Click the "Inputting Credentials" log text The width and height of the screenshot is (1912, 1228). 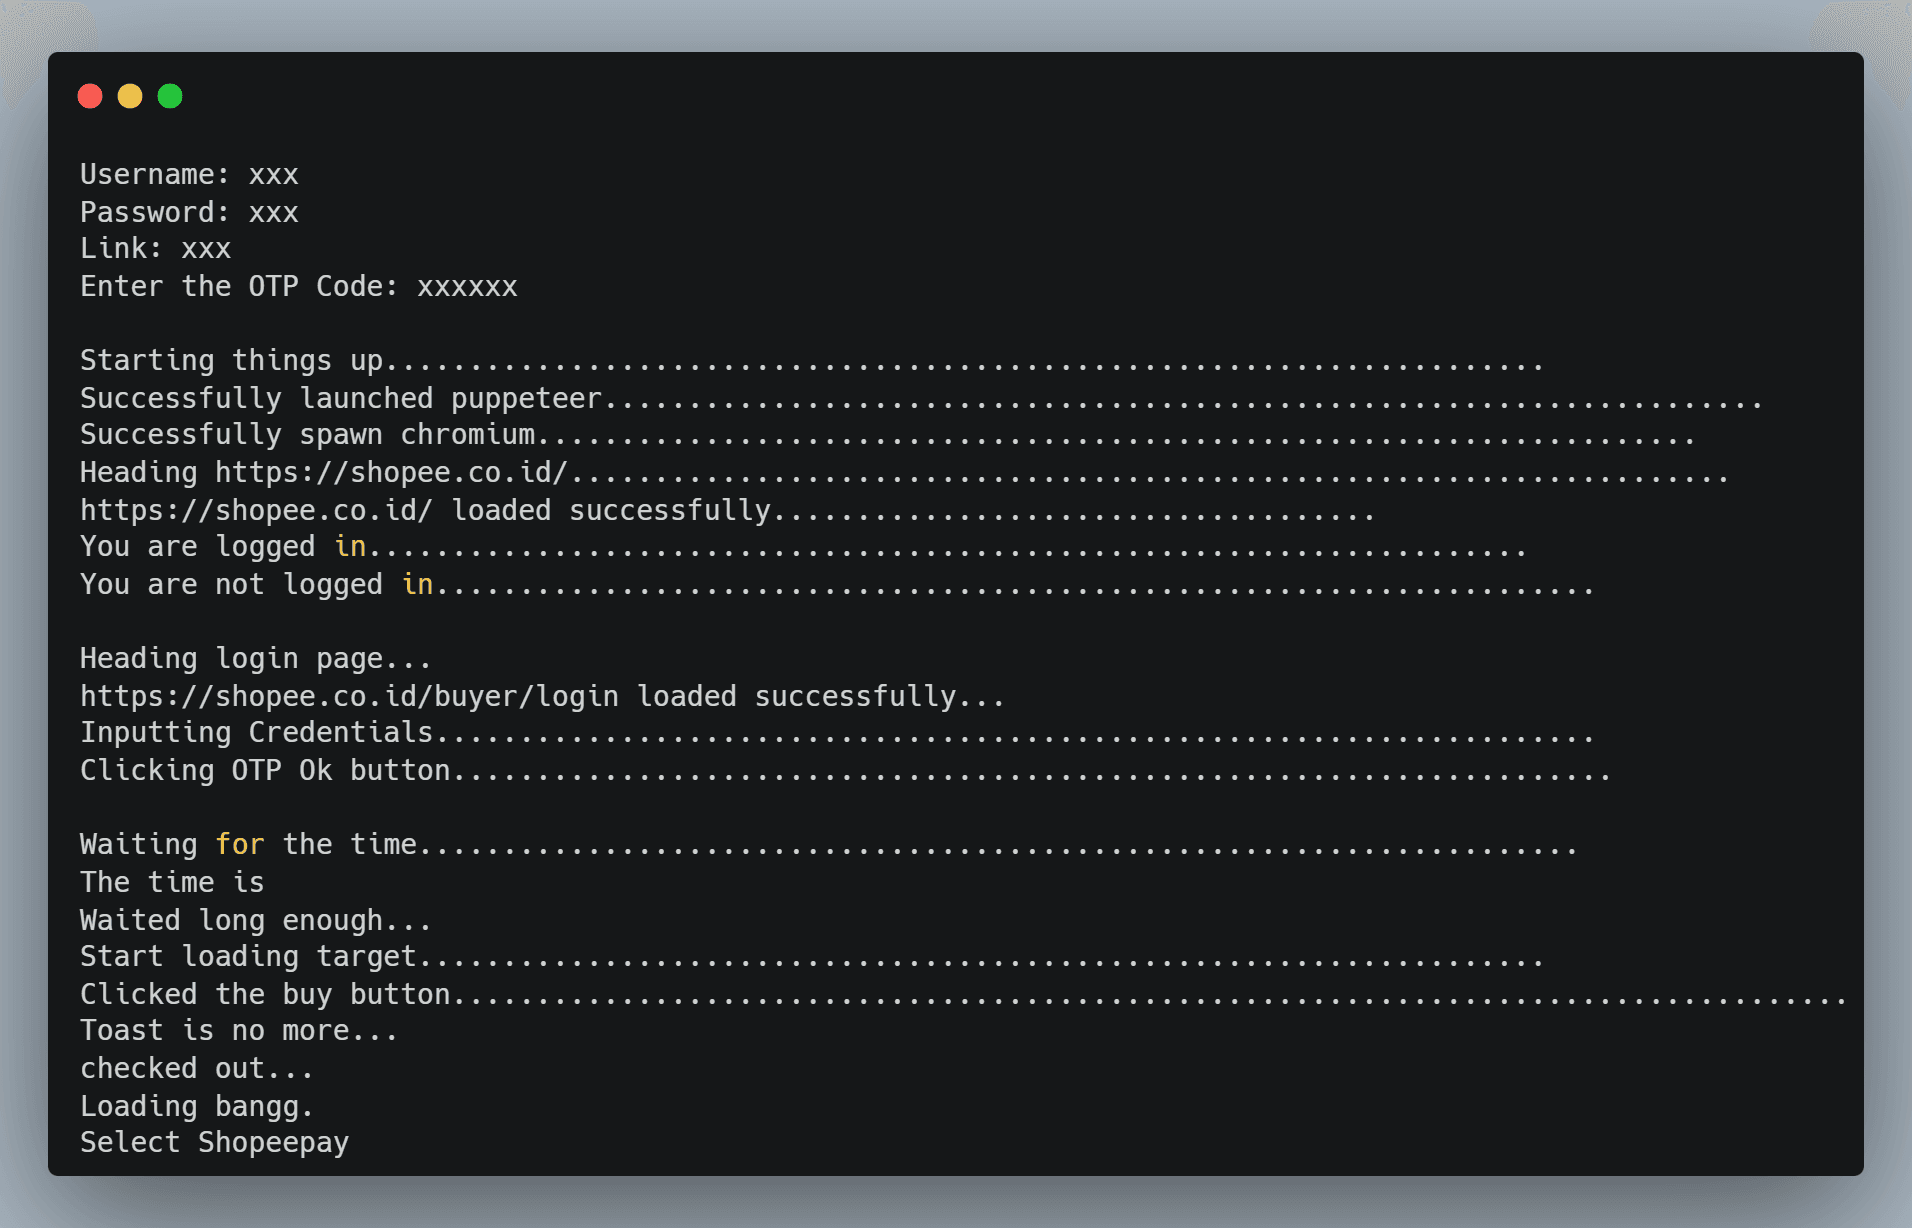pos(256,733)
